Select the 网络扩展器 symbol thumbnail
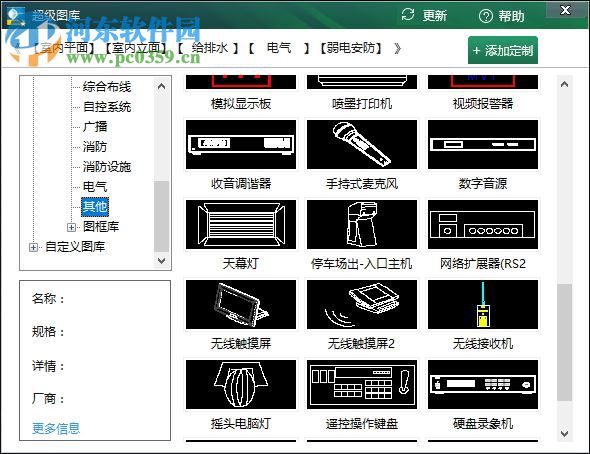The width and height of the screenshot is (590, 454). tap(483, 224)
